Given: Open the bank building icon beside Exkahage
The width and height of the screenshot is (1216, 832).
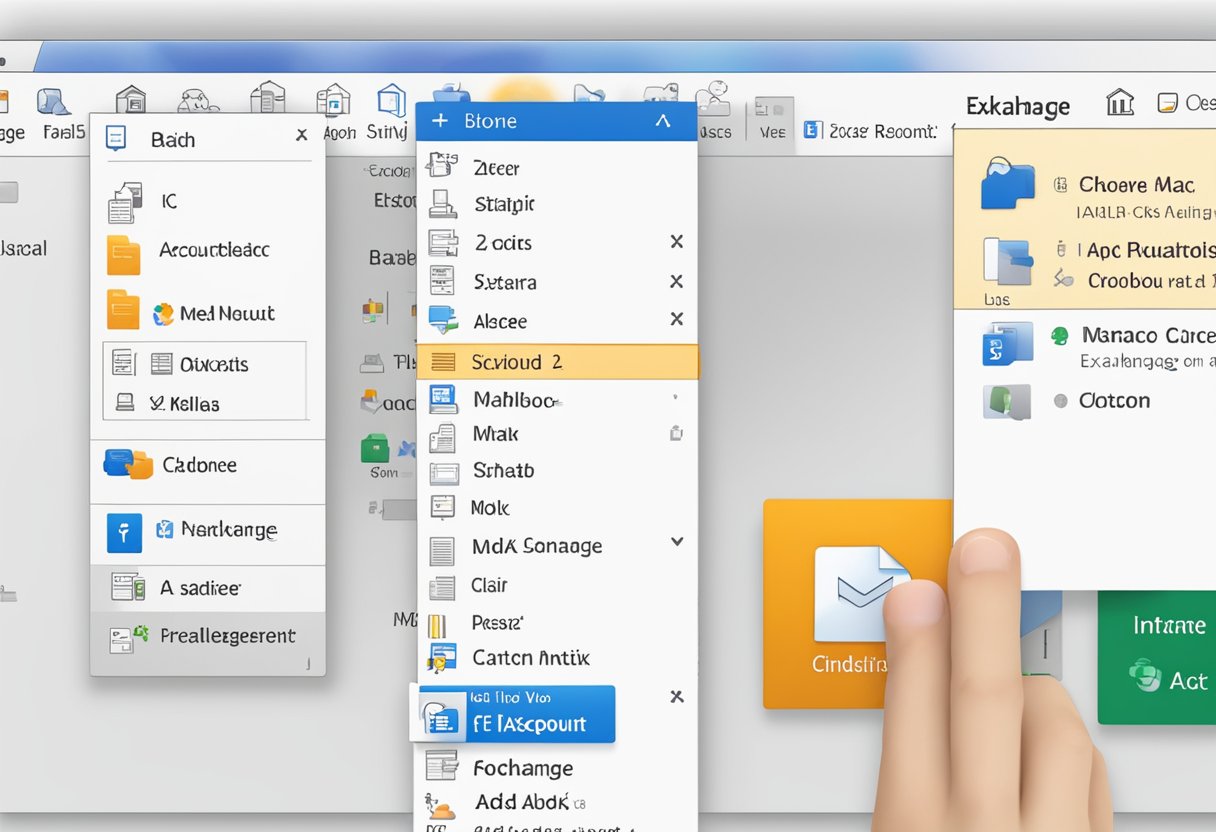Looking at the screenshot, I should click(1119, 103).
